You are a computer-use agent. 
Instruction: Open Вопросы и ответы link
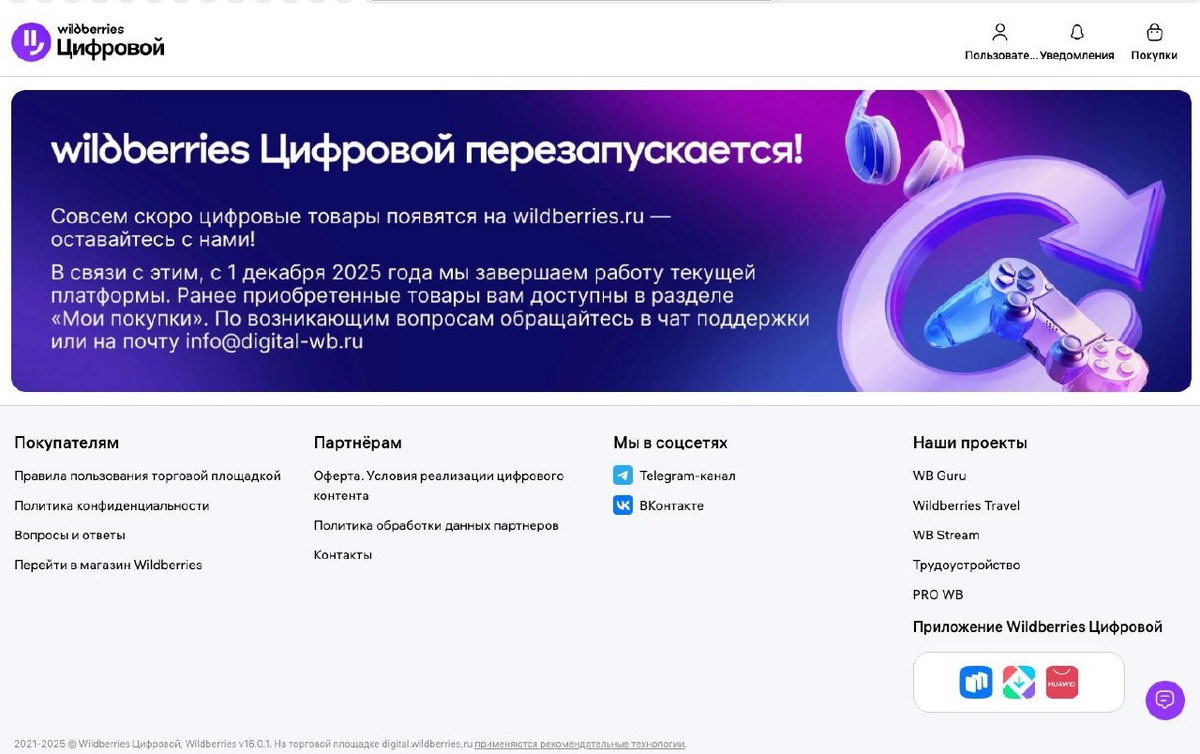pyautogui.click(x=70, y=535)
